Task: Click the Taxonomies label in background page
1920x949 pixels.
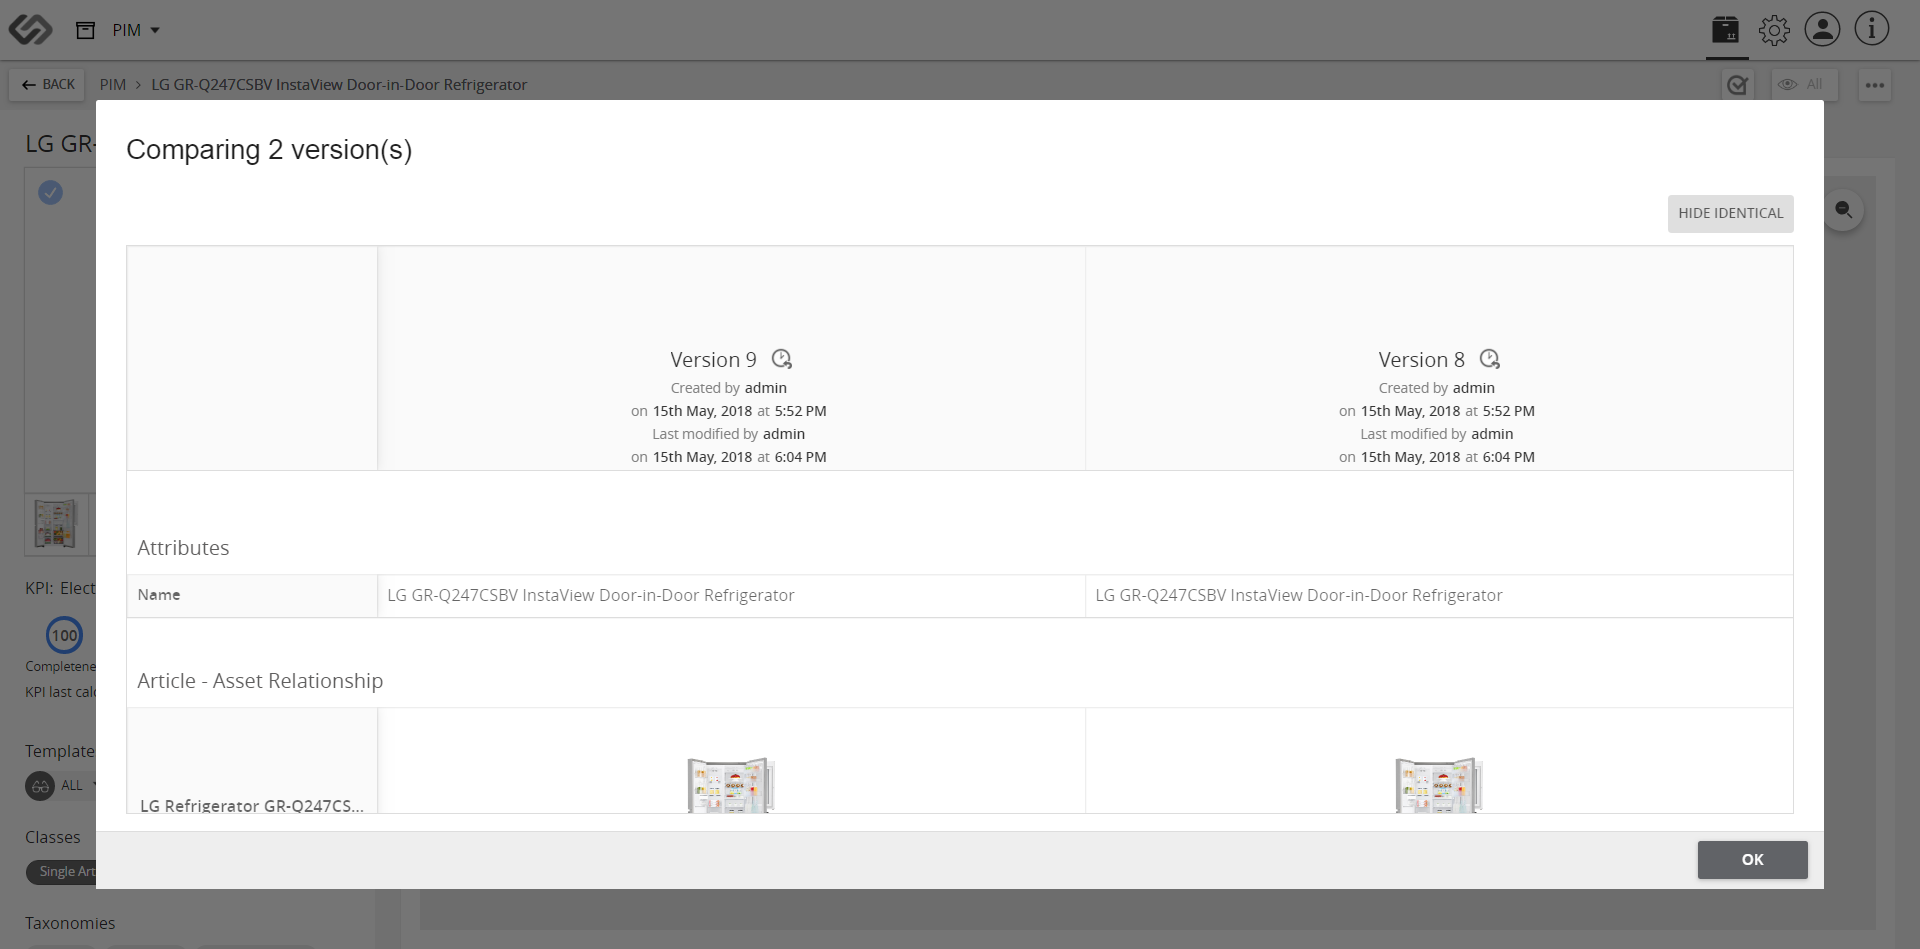Action: coord(70,923)
